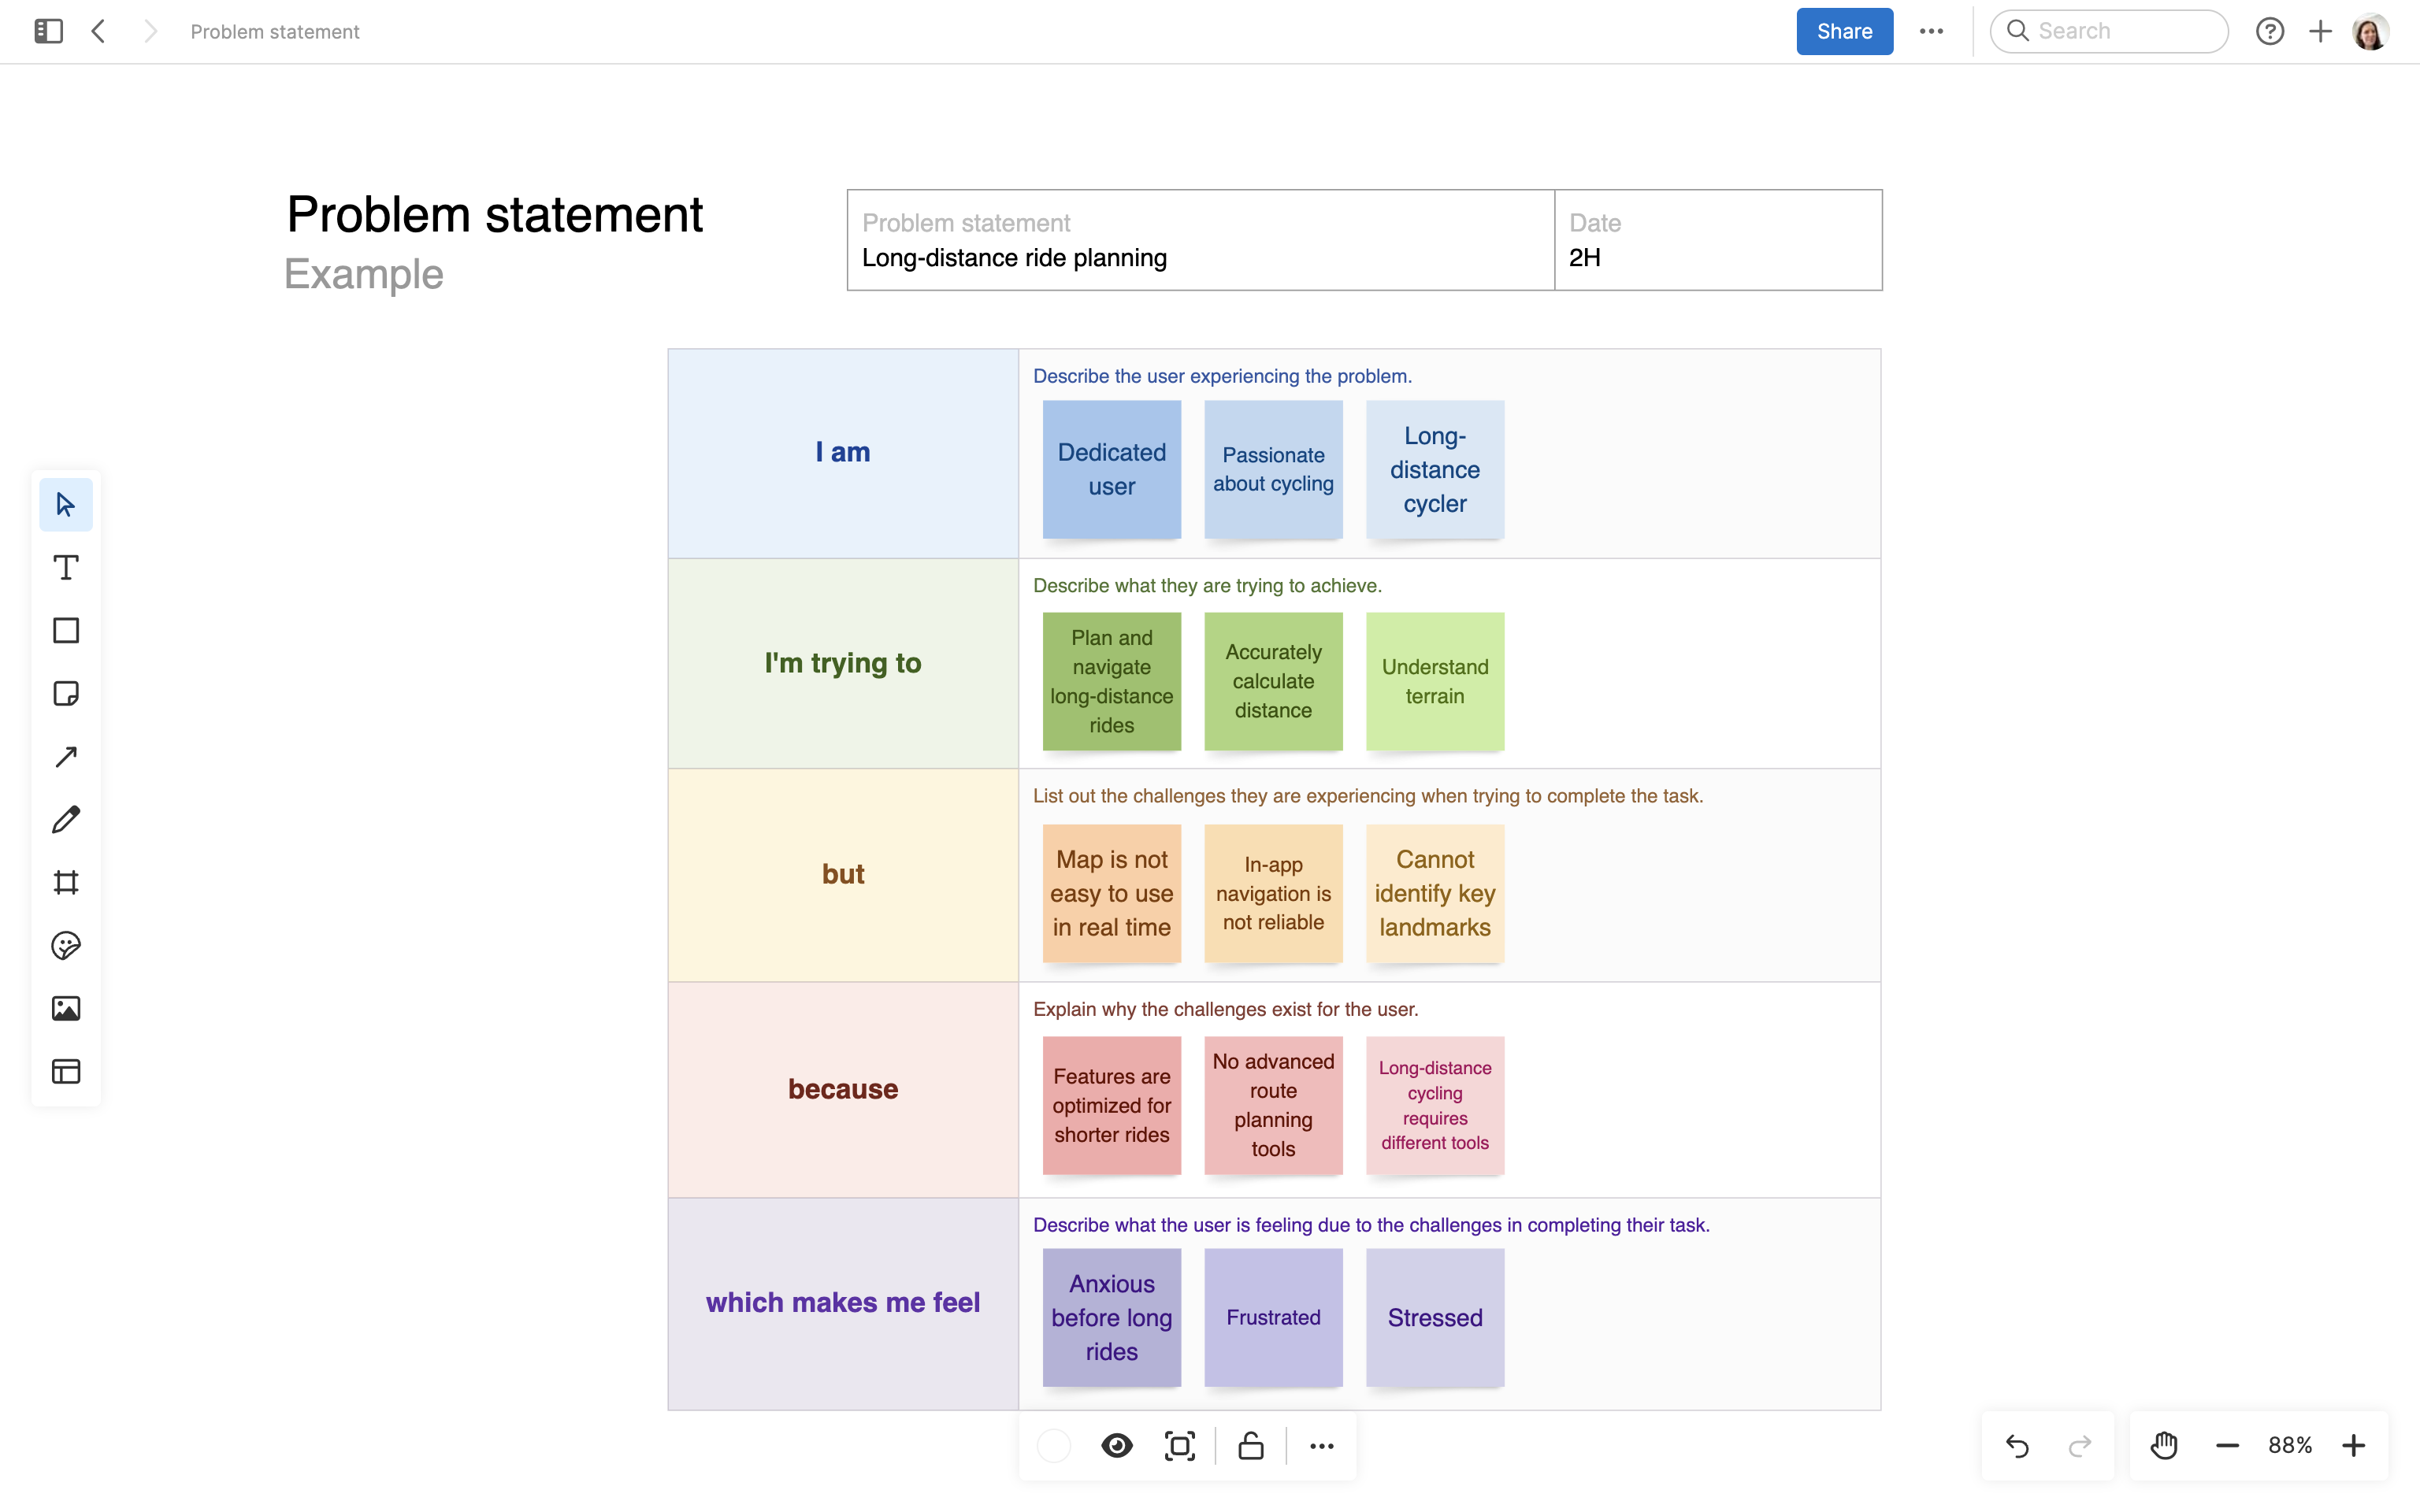Image resolution: width=2420 pixels, height=1512 pixels.
Task: Activate the Pen drawing tool
Action: (x=66, y=820)
